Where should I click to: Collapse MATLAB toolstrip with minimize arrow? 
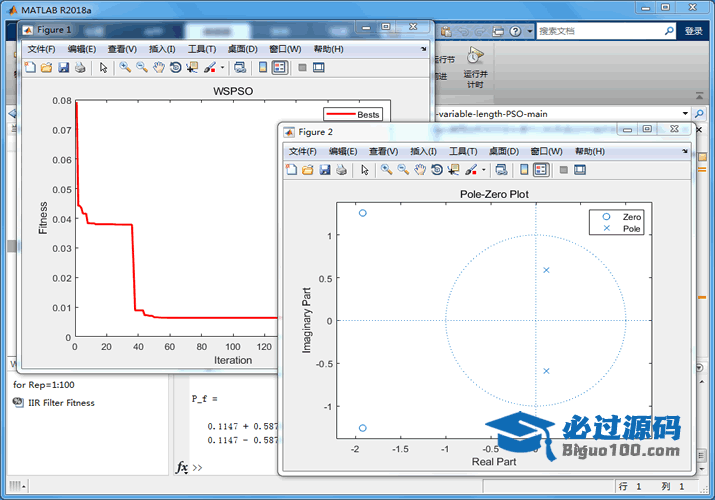699,96
